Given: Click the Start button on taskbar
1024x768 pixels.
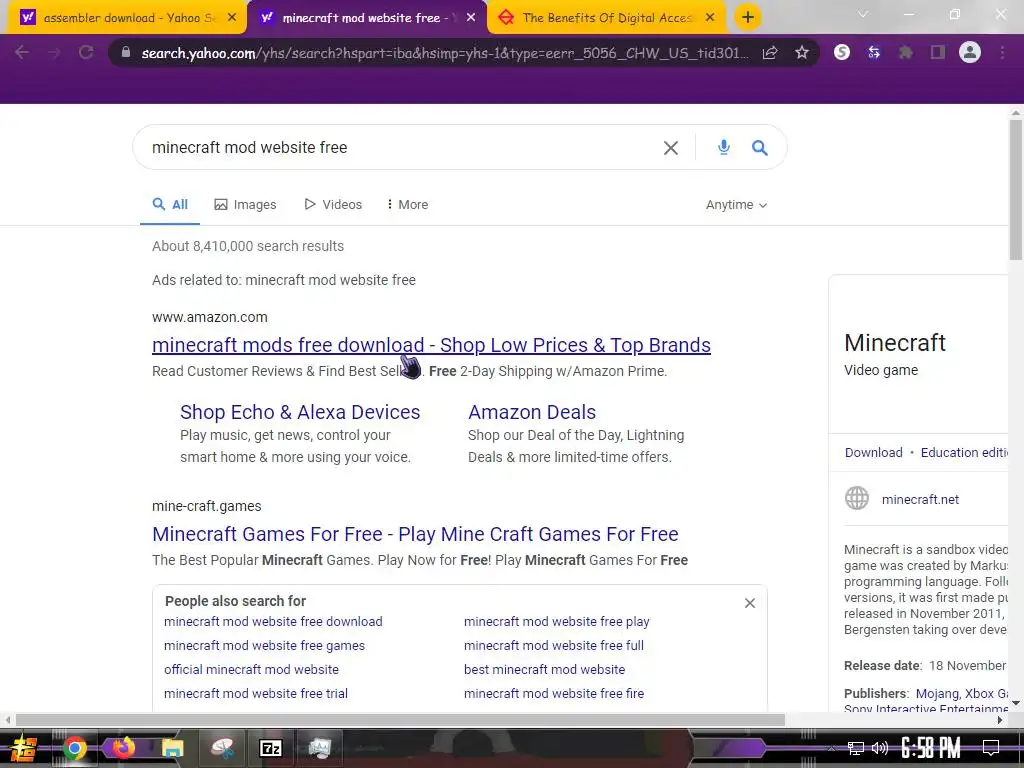Looking at the screenshot, I should point(24,748).
